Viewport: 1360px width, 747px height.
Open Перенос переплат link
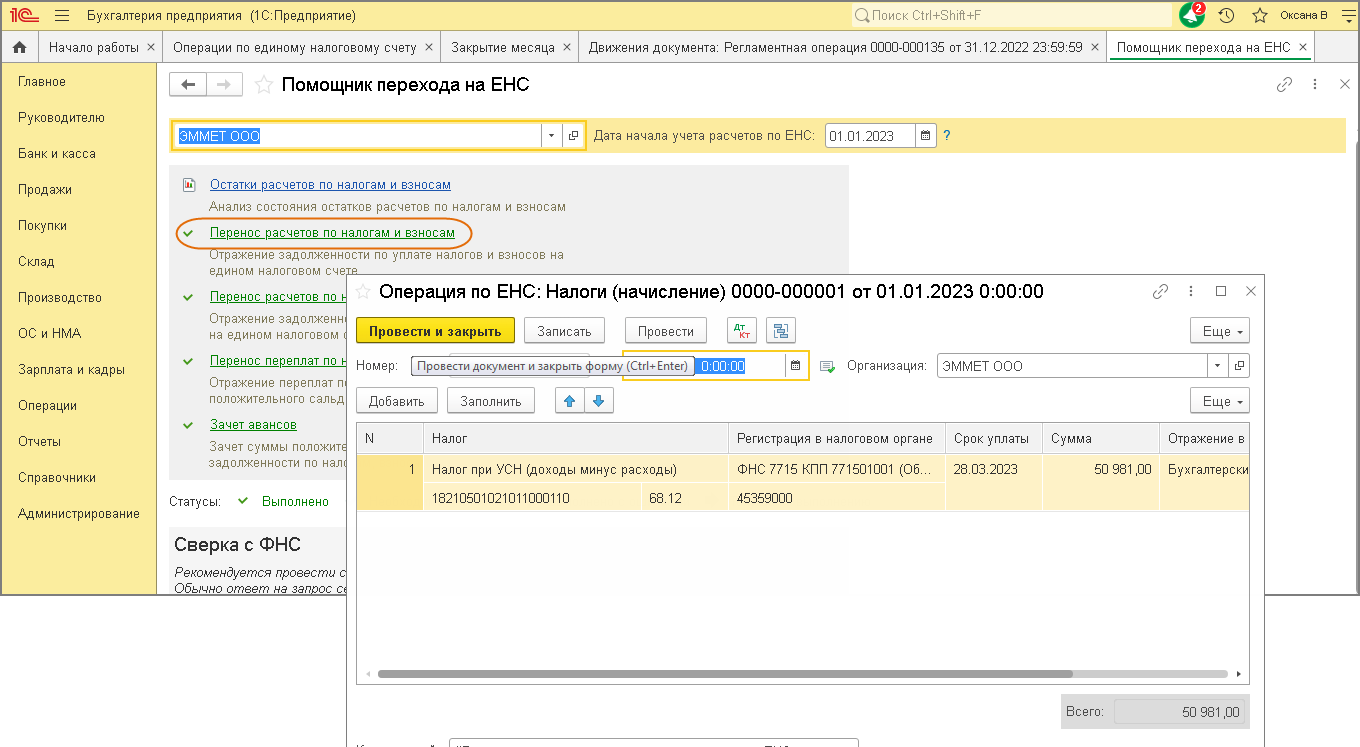[x=278, y=361]
